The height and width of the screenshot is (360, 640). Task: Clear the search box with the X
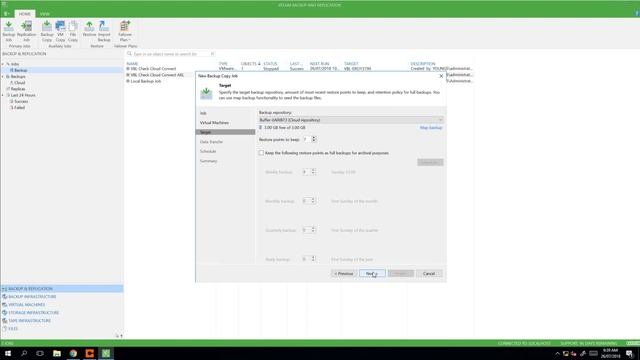tap(212, 54)
